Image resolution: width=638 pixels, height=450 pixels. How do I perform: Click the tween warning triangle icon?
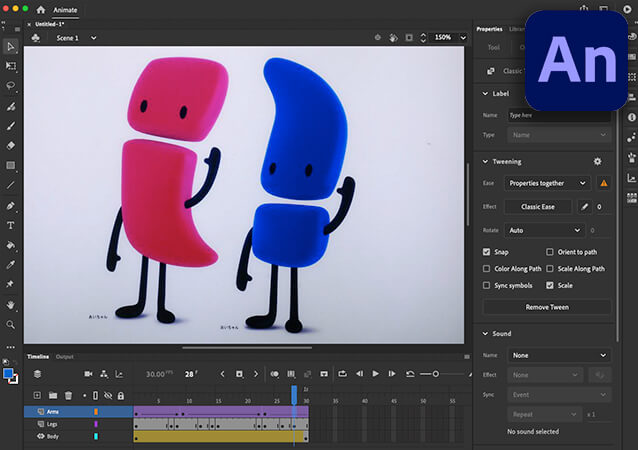(x=604, y=183)
